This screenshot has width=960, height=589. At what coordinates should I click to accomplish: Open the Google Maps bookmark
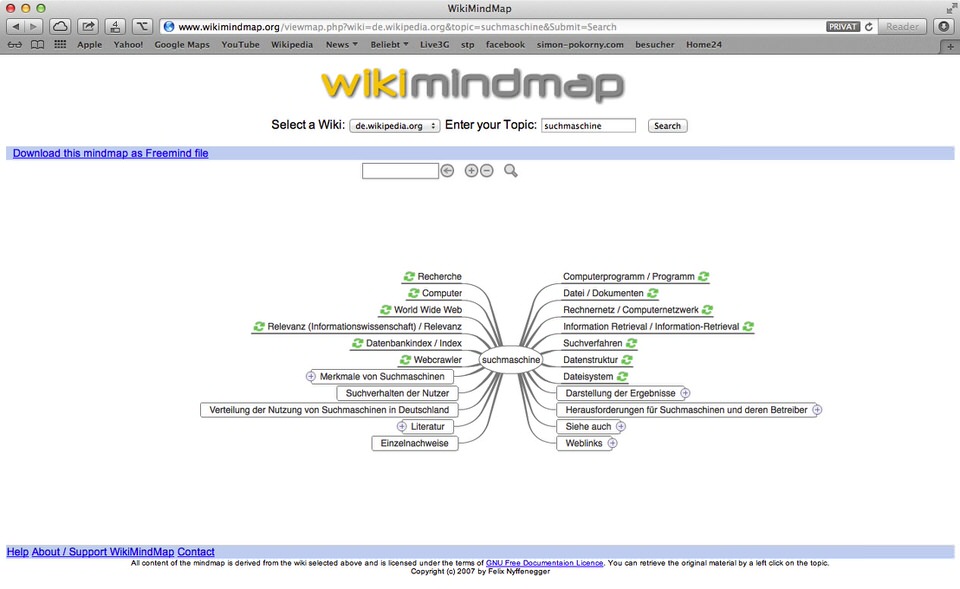[x=182, y=45]
